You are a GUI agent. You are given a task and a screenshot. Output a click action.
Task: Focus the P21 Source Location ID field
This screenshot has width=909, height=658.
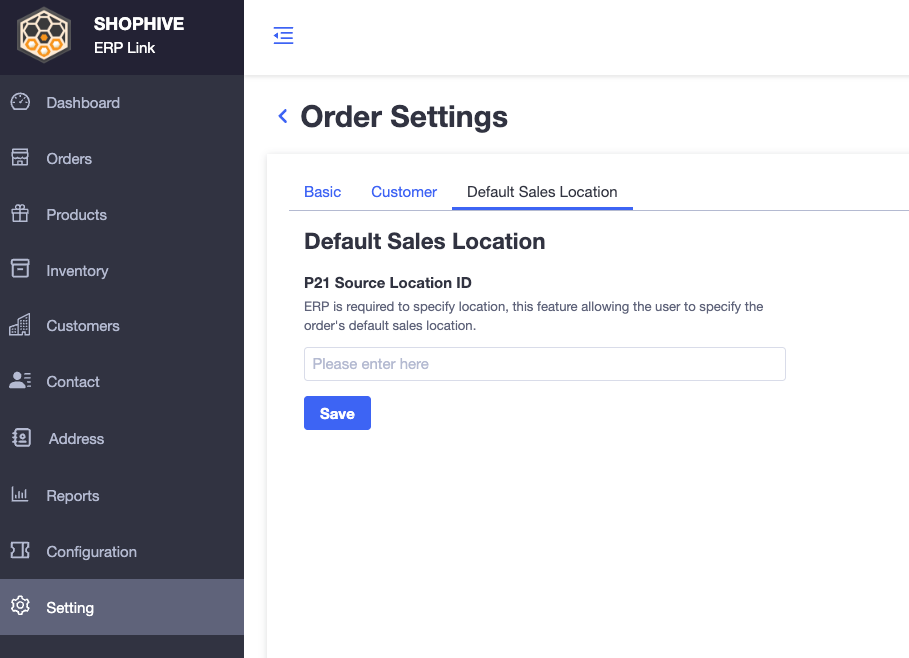[x=545, y=364]
